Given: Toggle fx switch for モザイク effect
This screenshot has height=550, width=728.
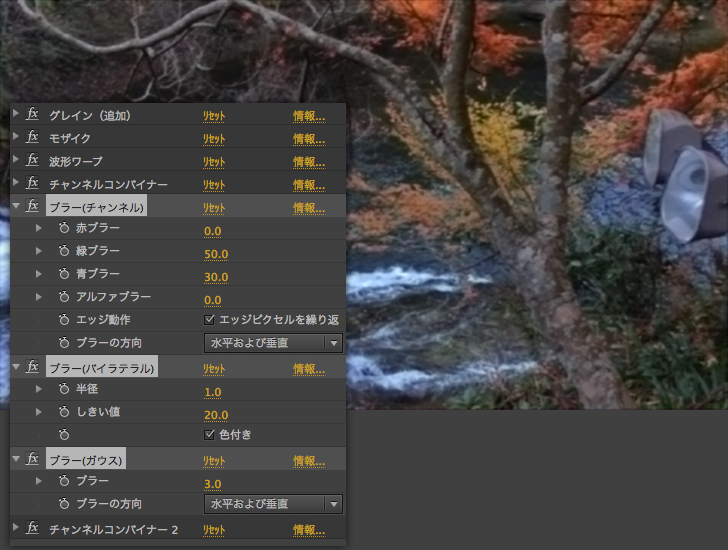Looking at the screenshot, I should coord(32,138).
